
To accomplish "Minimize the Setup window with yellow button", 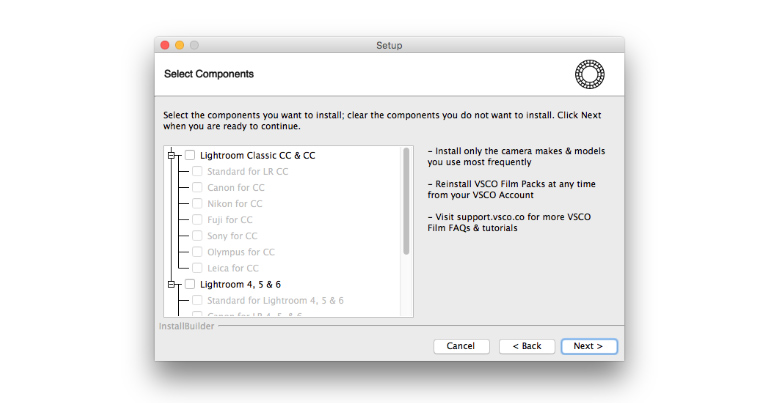I will [180, 45].
